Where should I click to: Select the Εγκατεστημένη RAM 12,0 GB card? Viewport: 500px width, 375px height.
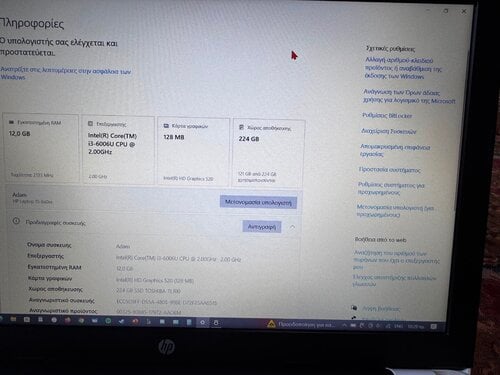point(41,148)
